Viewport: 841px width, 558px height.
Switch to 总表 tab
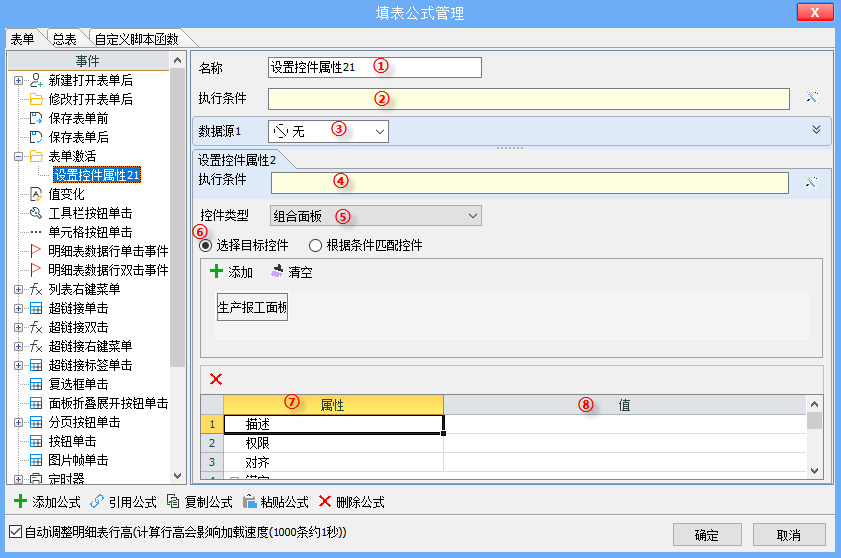[x=64, y=39]
